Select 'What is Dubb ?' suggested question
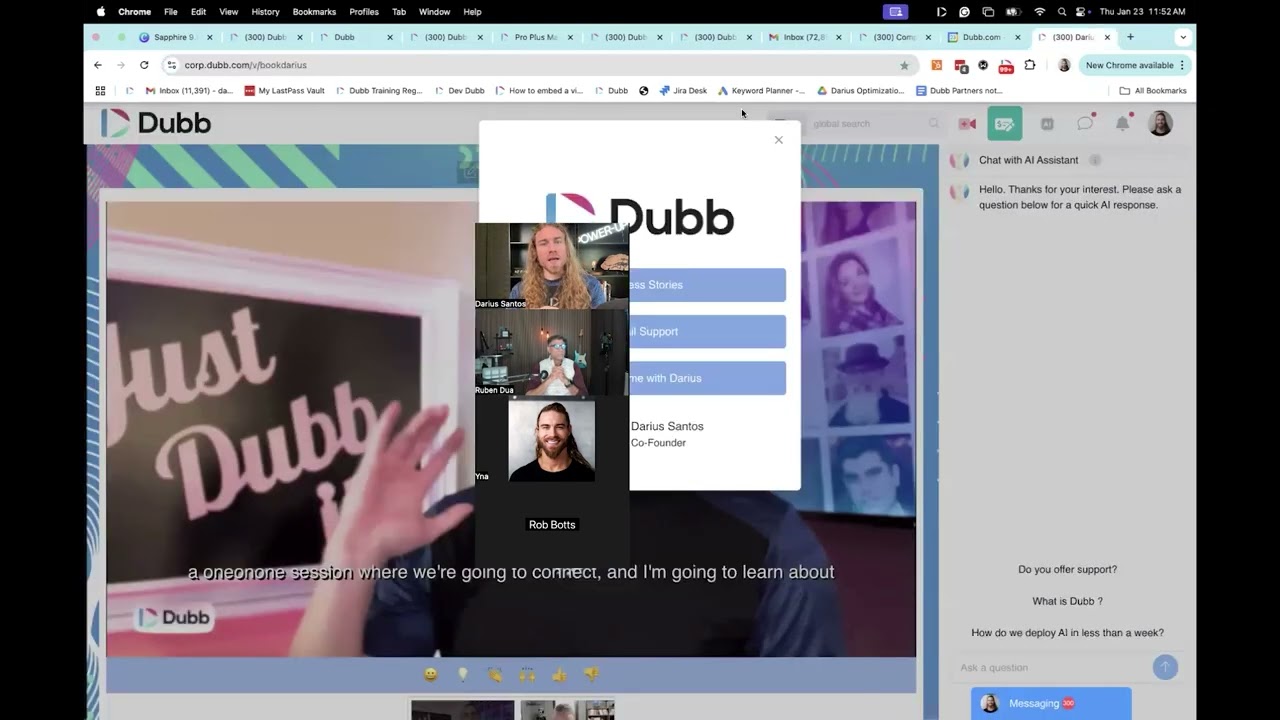The image size is (1280, 720). (x=1067, y=601)
